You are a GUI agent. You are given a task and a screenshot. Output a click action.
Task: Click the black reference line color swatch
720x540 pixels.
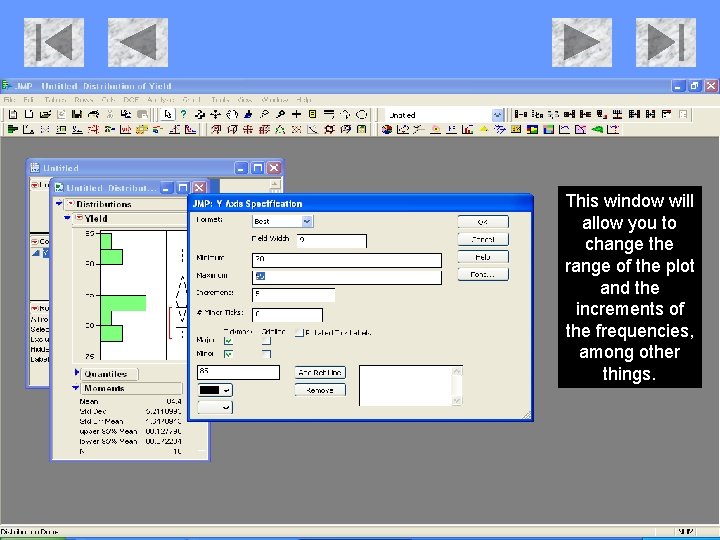click(x=210, y=390)
